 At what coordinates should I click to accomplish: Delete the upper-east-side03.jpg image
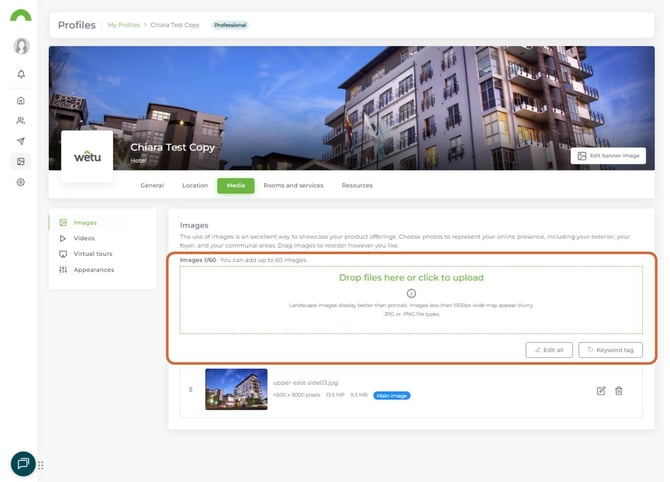[x=619, y=390]
